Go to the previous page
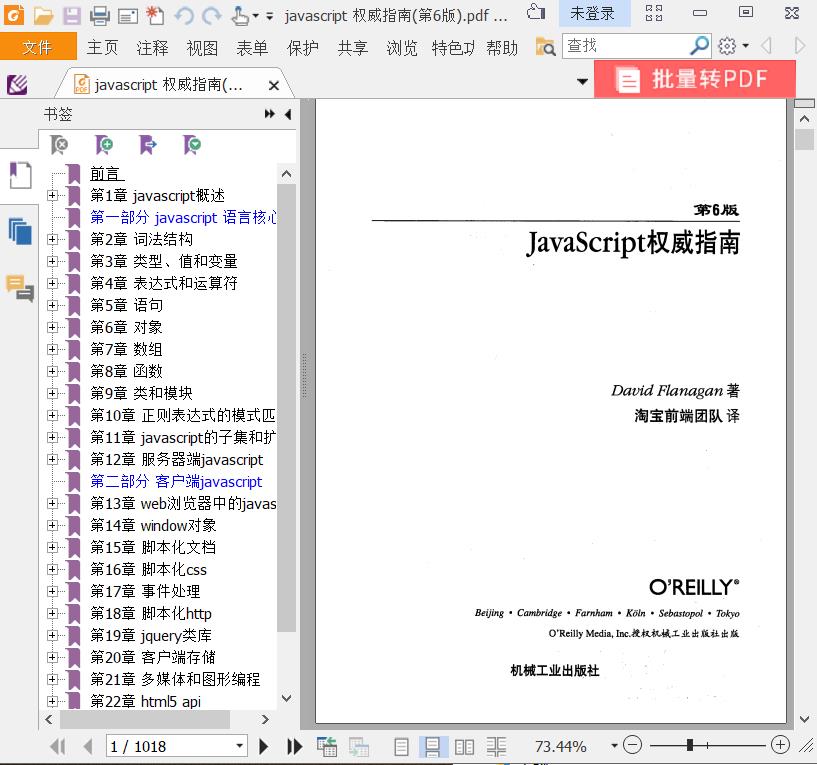This screenshot has height=765, width=817. 88,747
